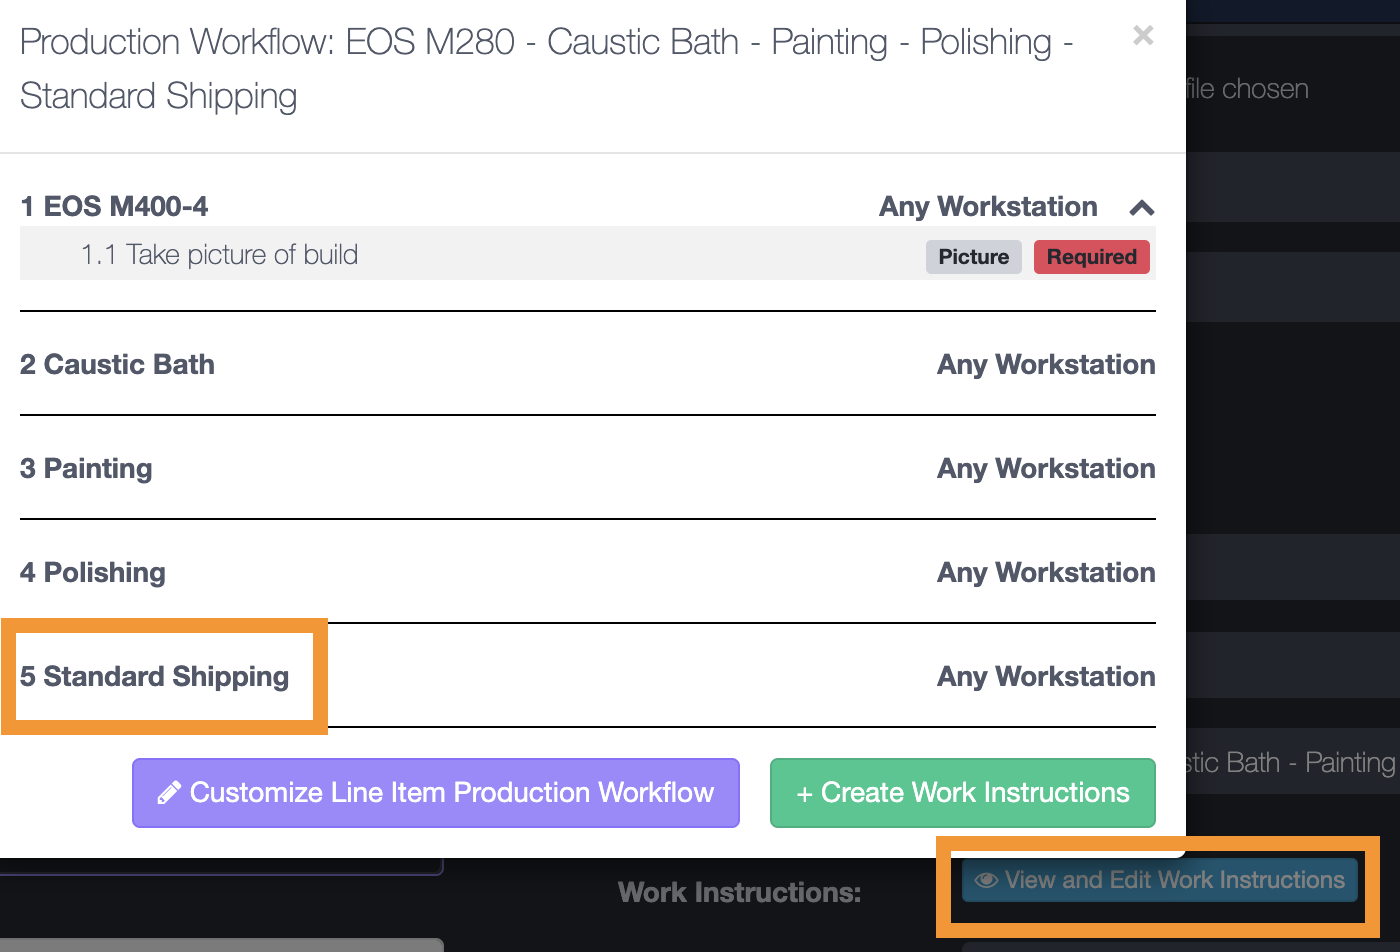Viewport: 1400px width, 952px height.
Task: Select the 1 EOS M400-4 step heading
Action: (114, 207)
